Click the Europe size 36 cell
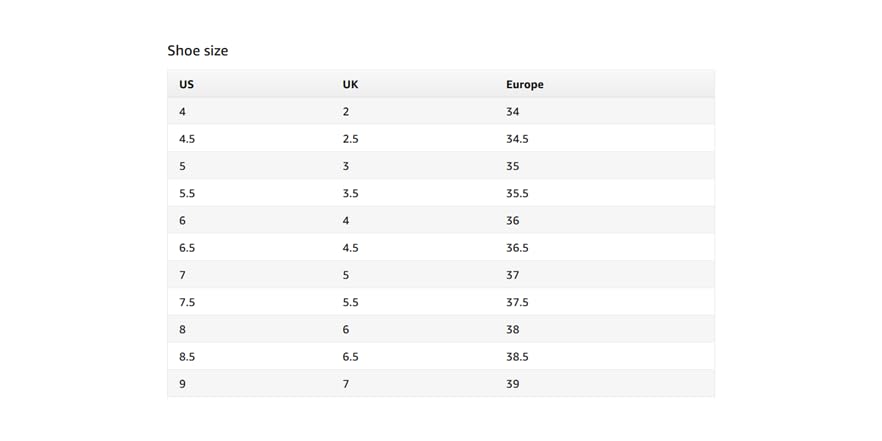This screenshot has height=441, width=882. click(513, 220)
